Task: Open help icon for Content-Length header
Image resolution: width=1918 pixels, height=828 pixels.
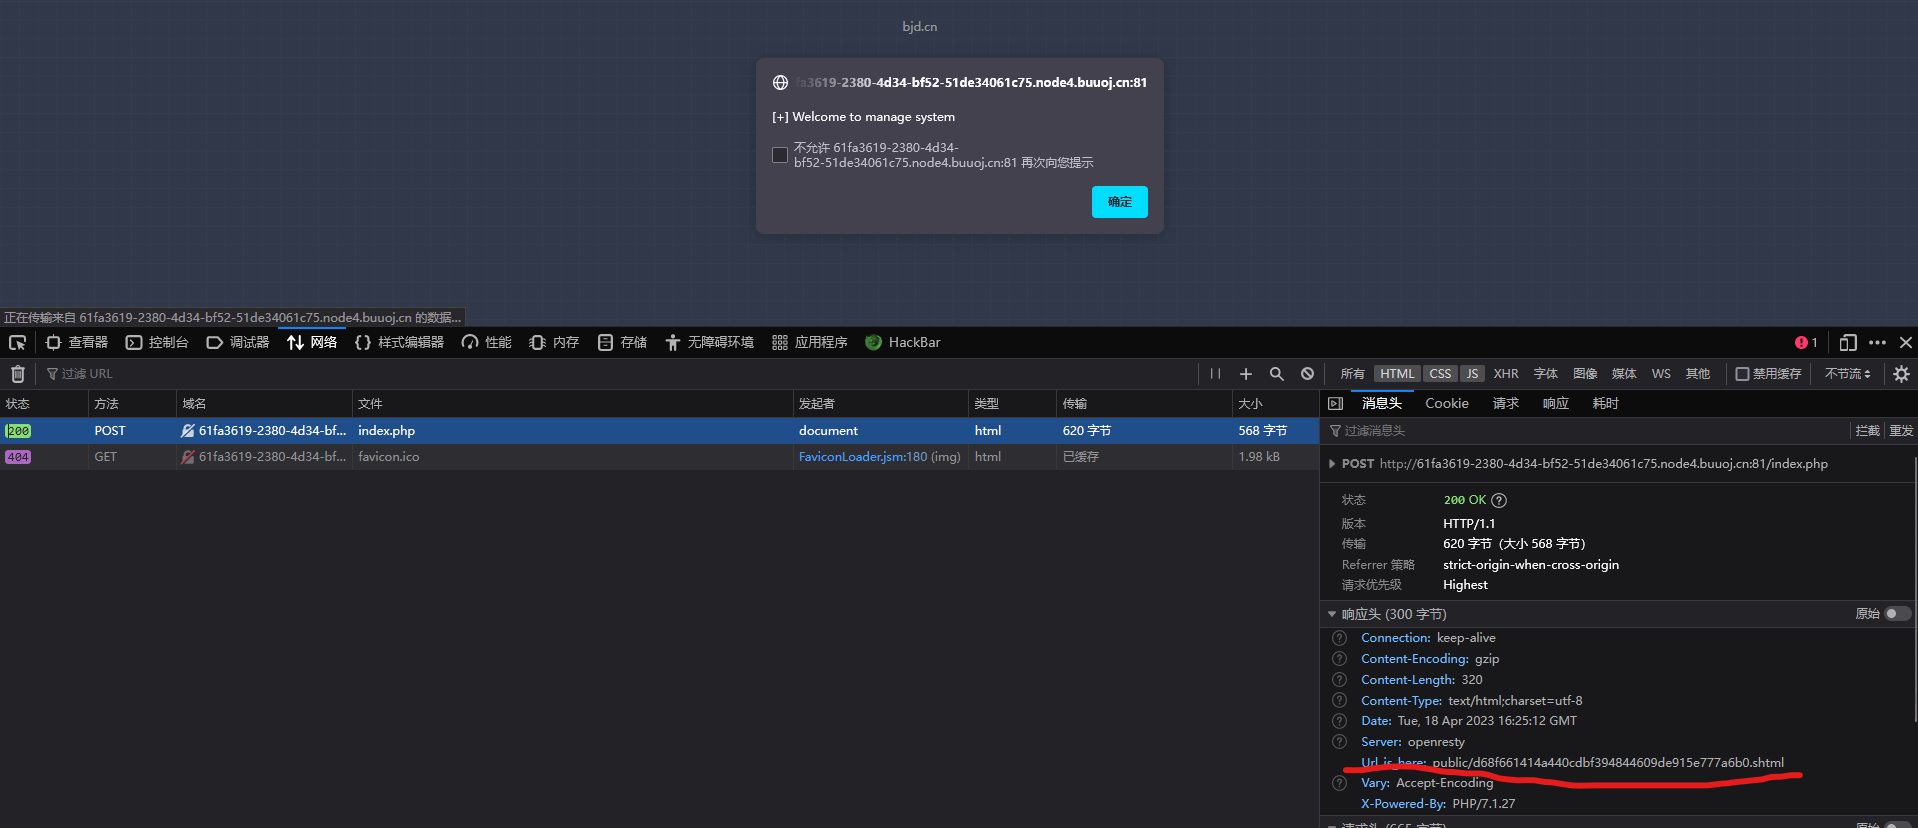Action: 1340,680
